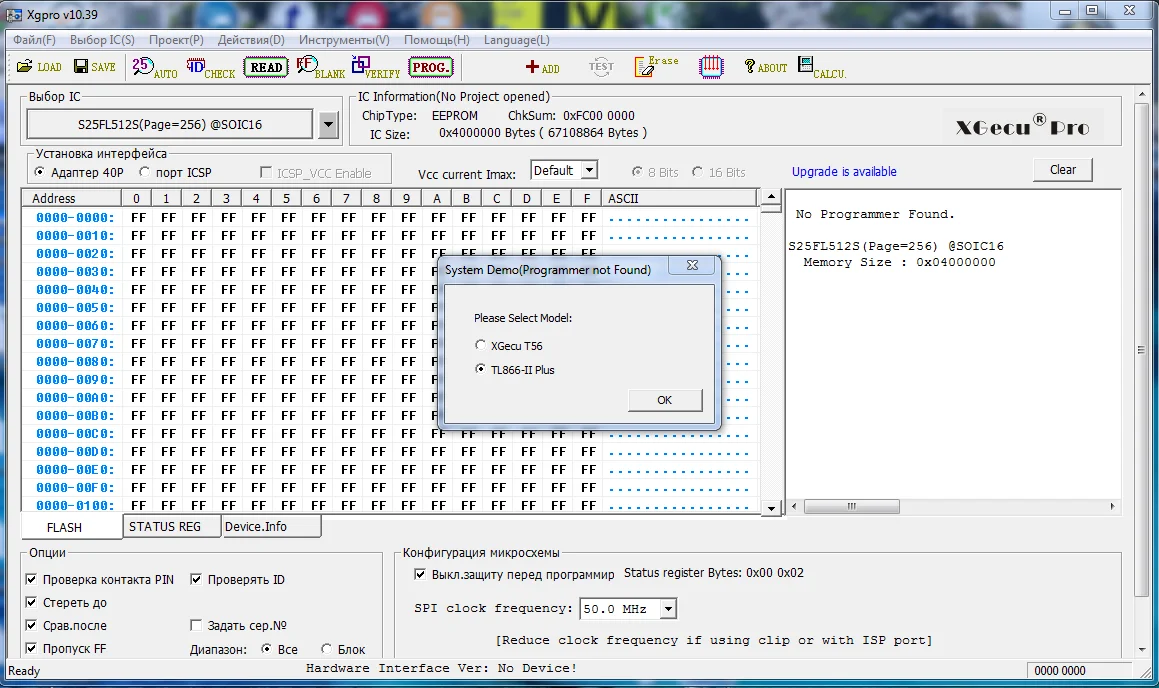Click the Upgrade is available link
Screen dimensions: 1159x688
pyautogui.click(x=843, y=171)
